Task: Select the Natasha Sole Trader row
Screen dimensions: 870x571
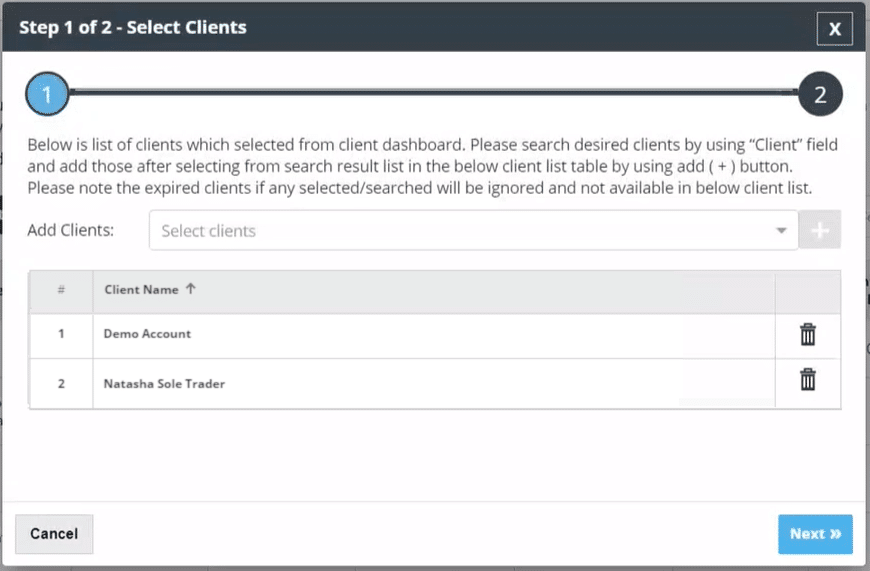Action: 164,383
